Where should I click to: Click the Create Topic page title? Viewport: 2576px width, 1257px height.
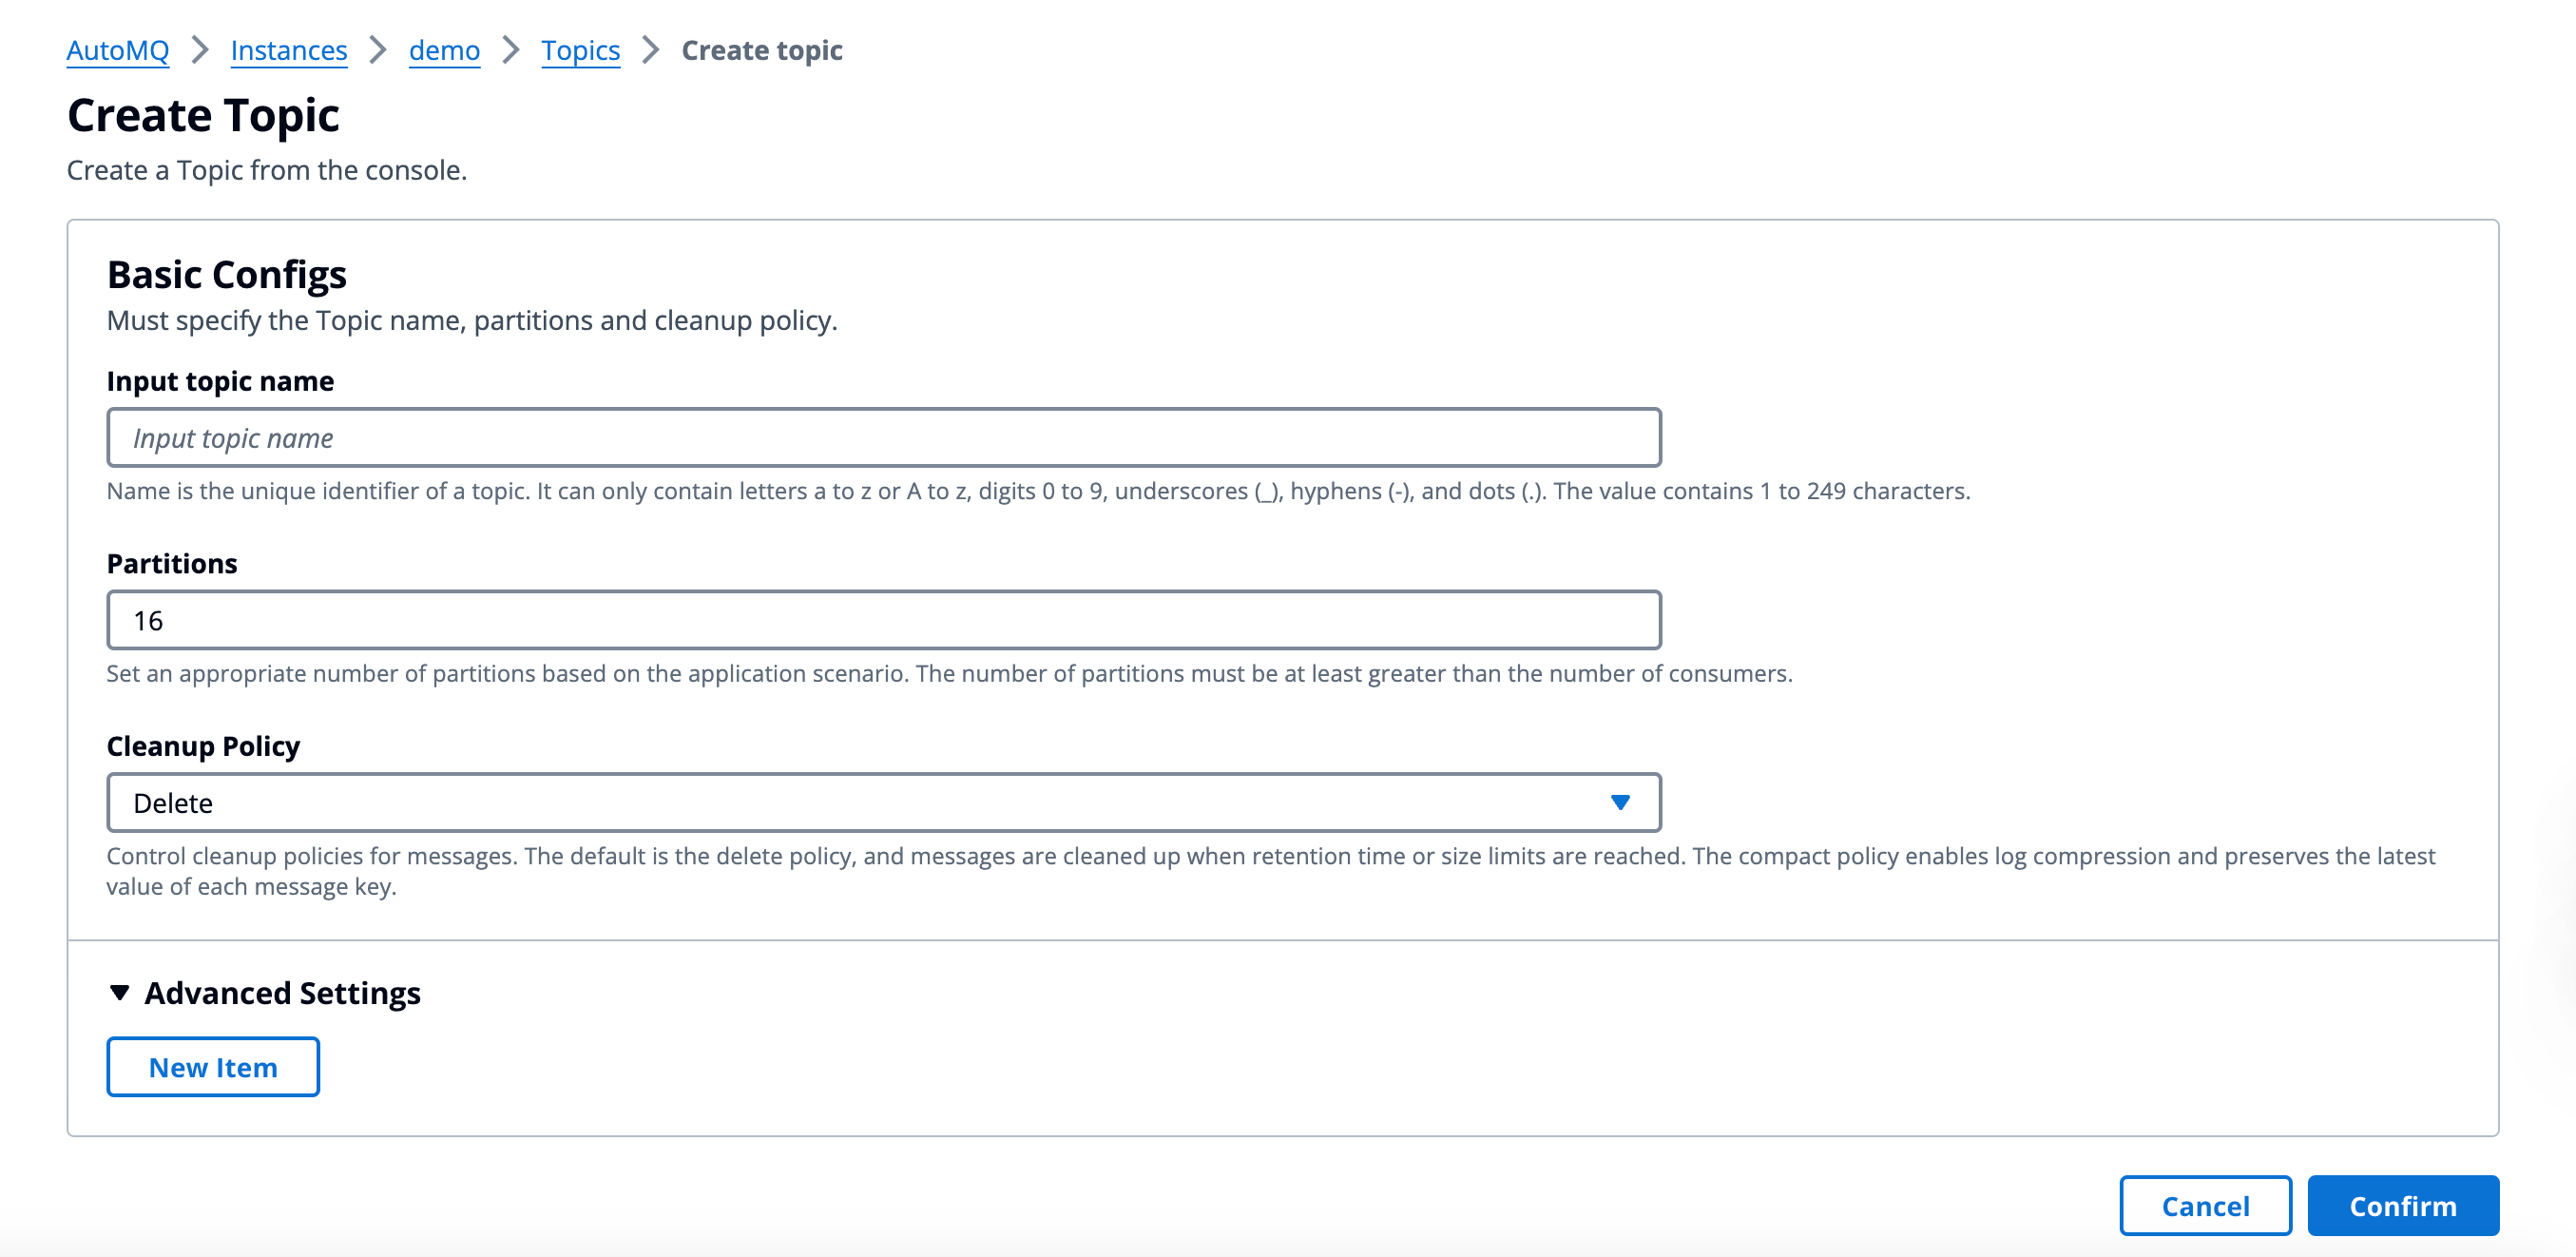(x=203, y=116)
